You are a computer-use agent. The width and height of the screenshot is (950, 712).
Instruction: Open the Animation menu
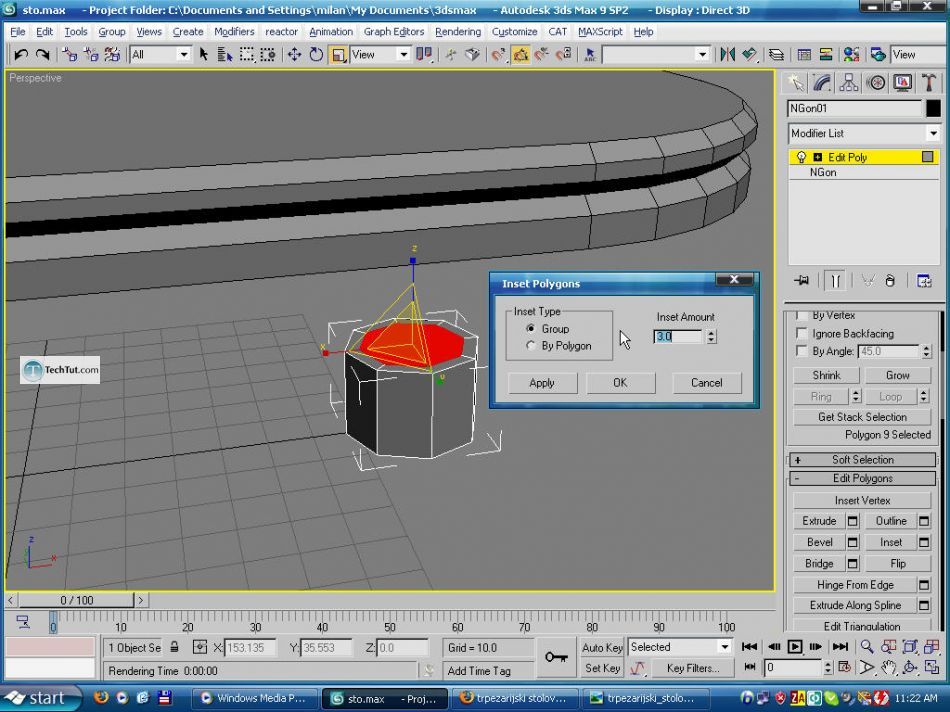(331, 32)
